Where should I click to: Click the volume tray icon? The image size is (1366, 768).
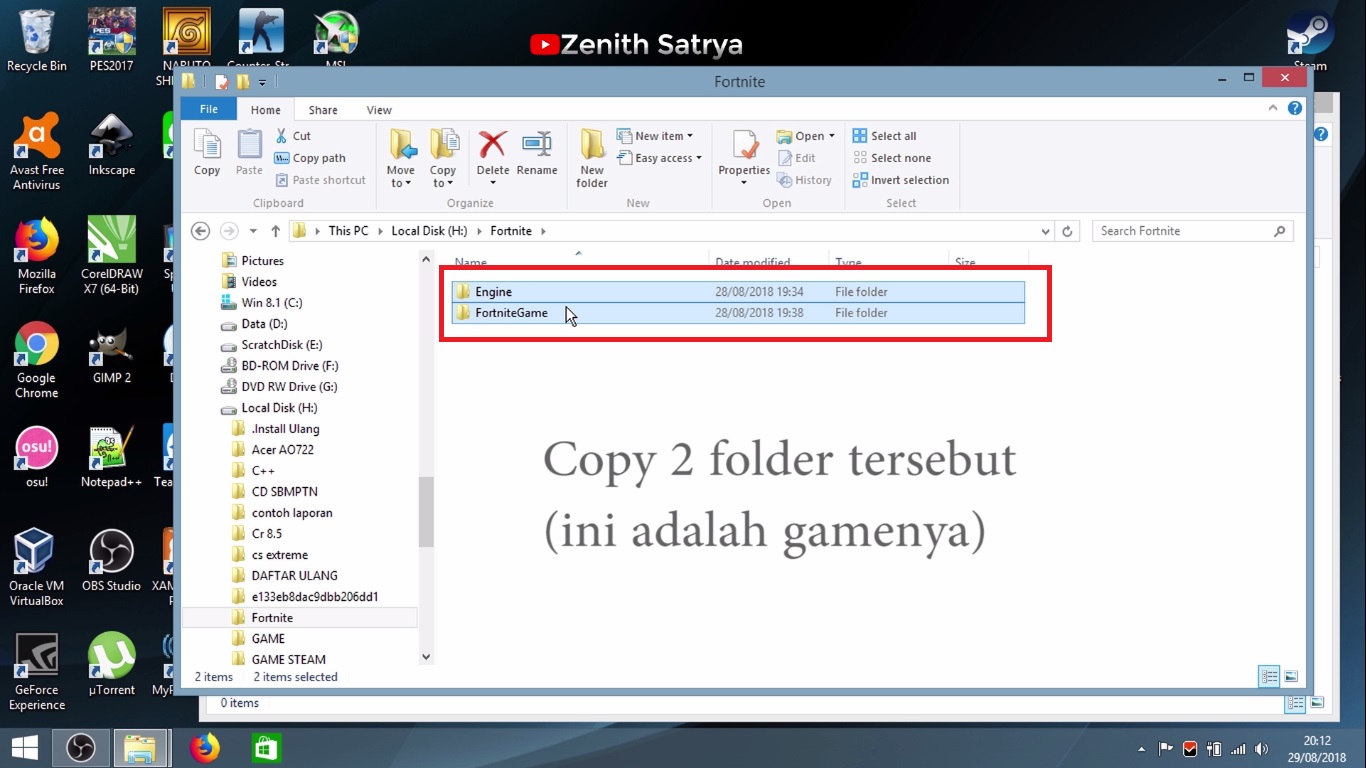1261,749
